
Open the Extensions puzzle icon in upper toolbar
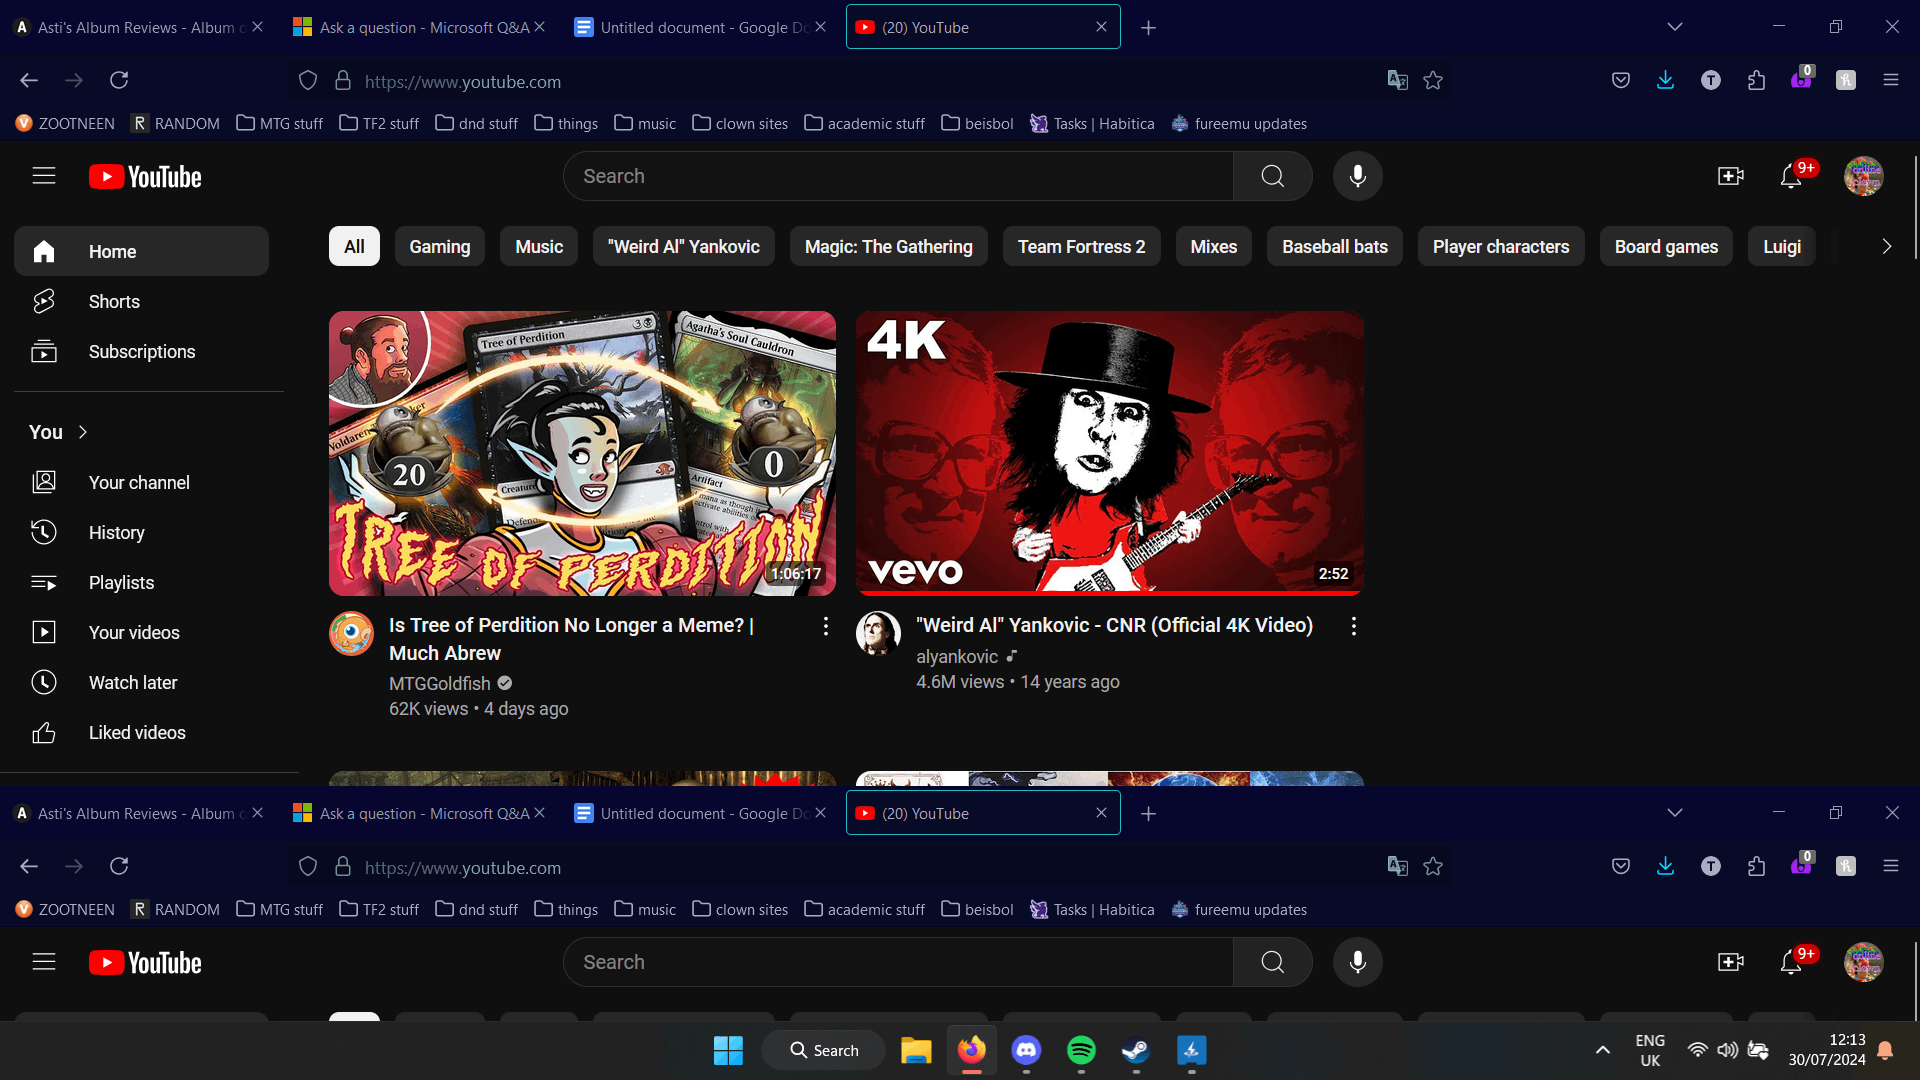(1756, 80)
